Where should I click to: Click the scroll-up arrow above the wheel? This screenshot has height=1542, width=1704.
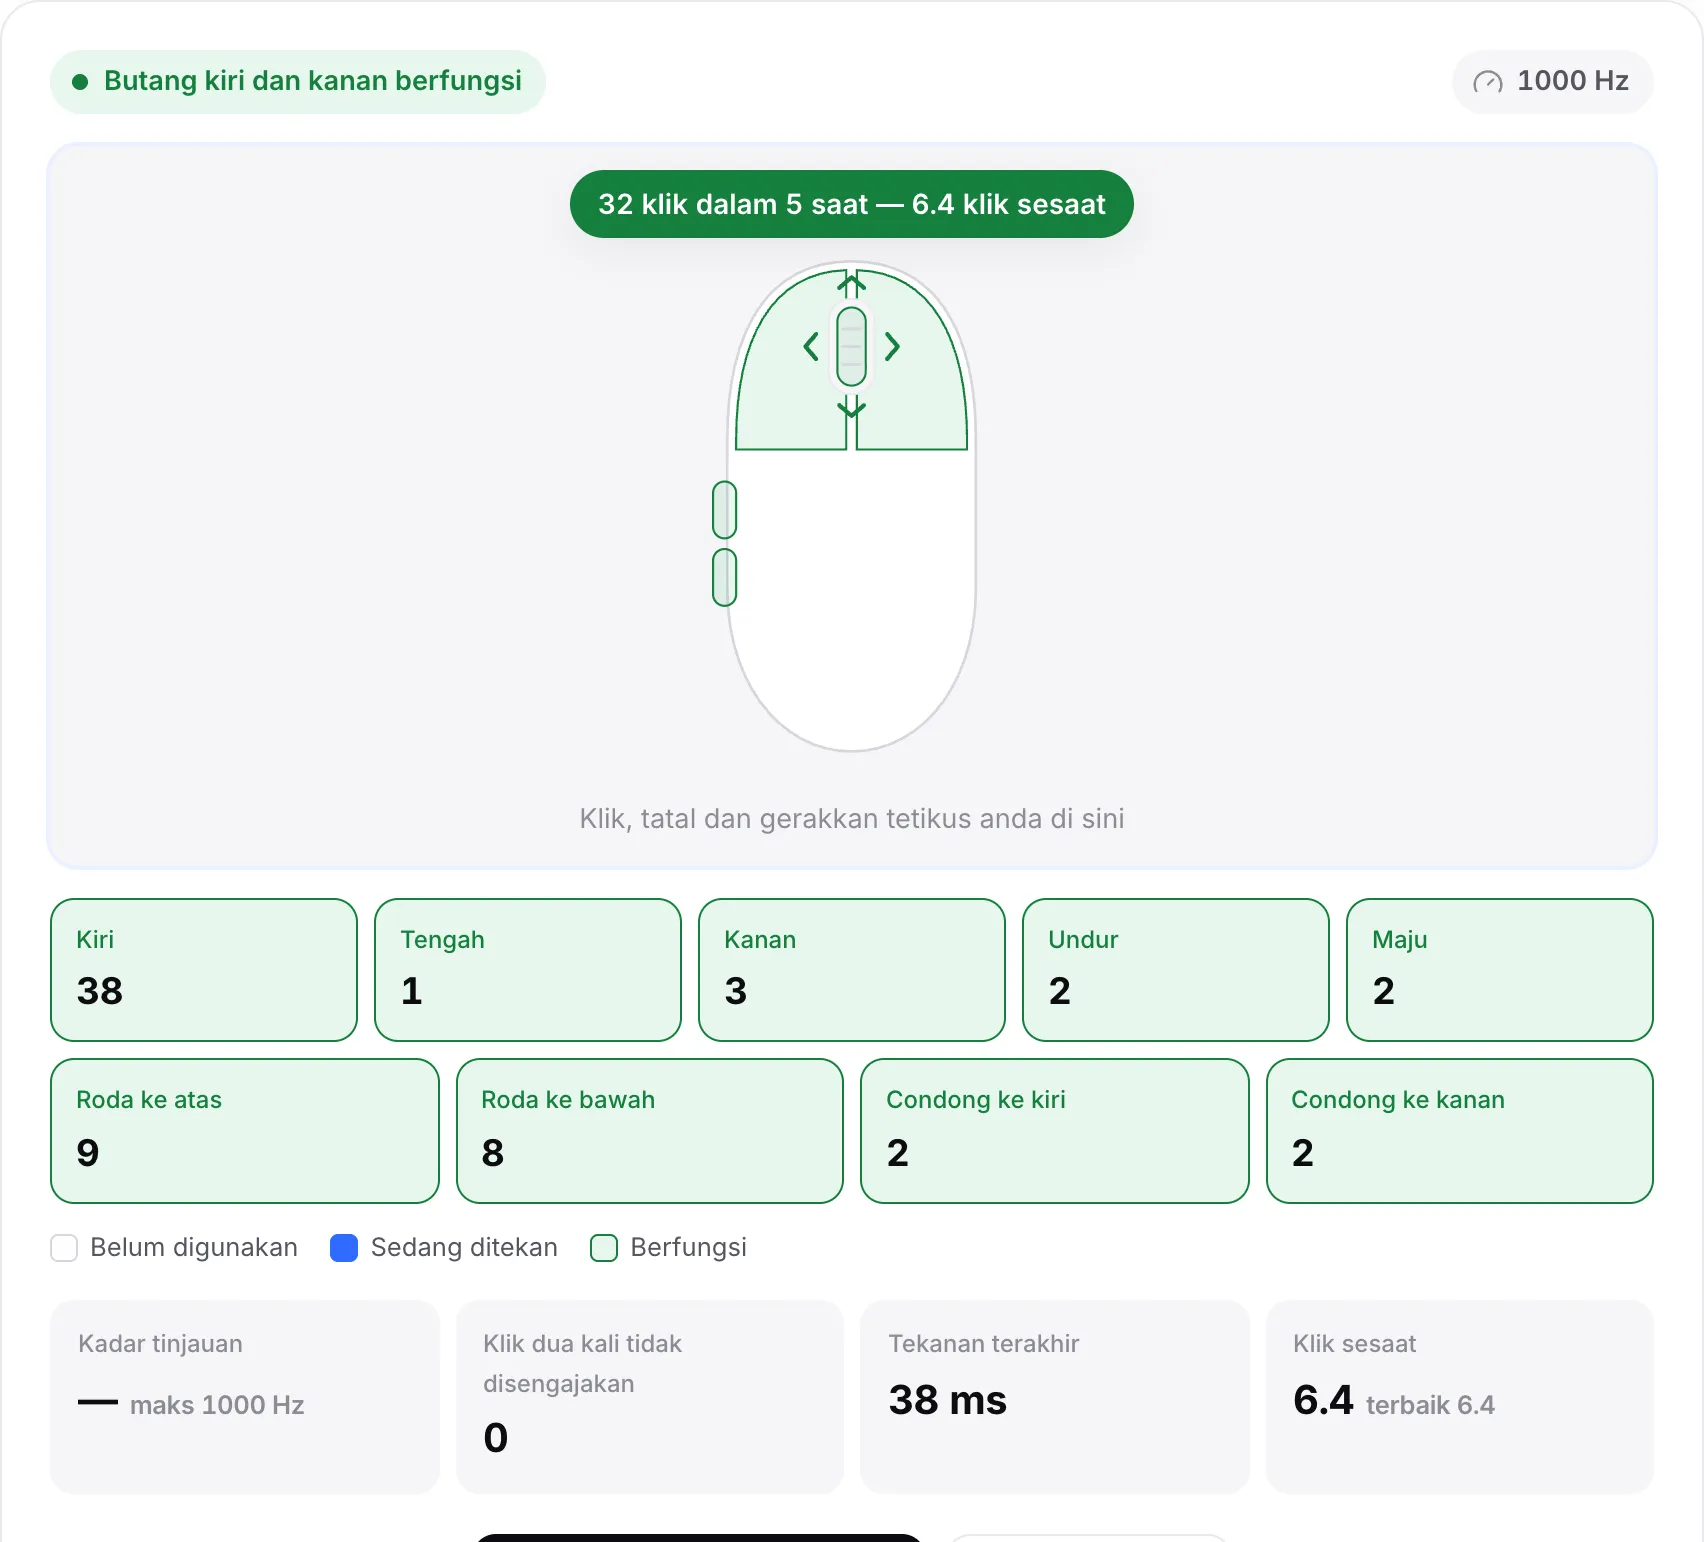[851, 286]
